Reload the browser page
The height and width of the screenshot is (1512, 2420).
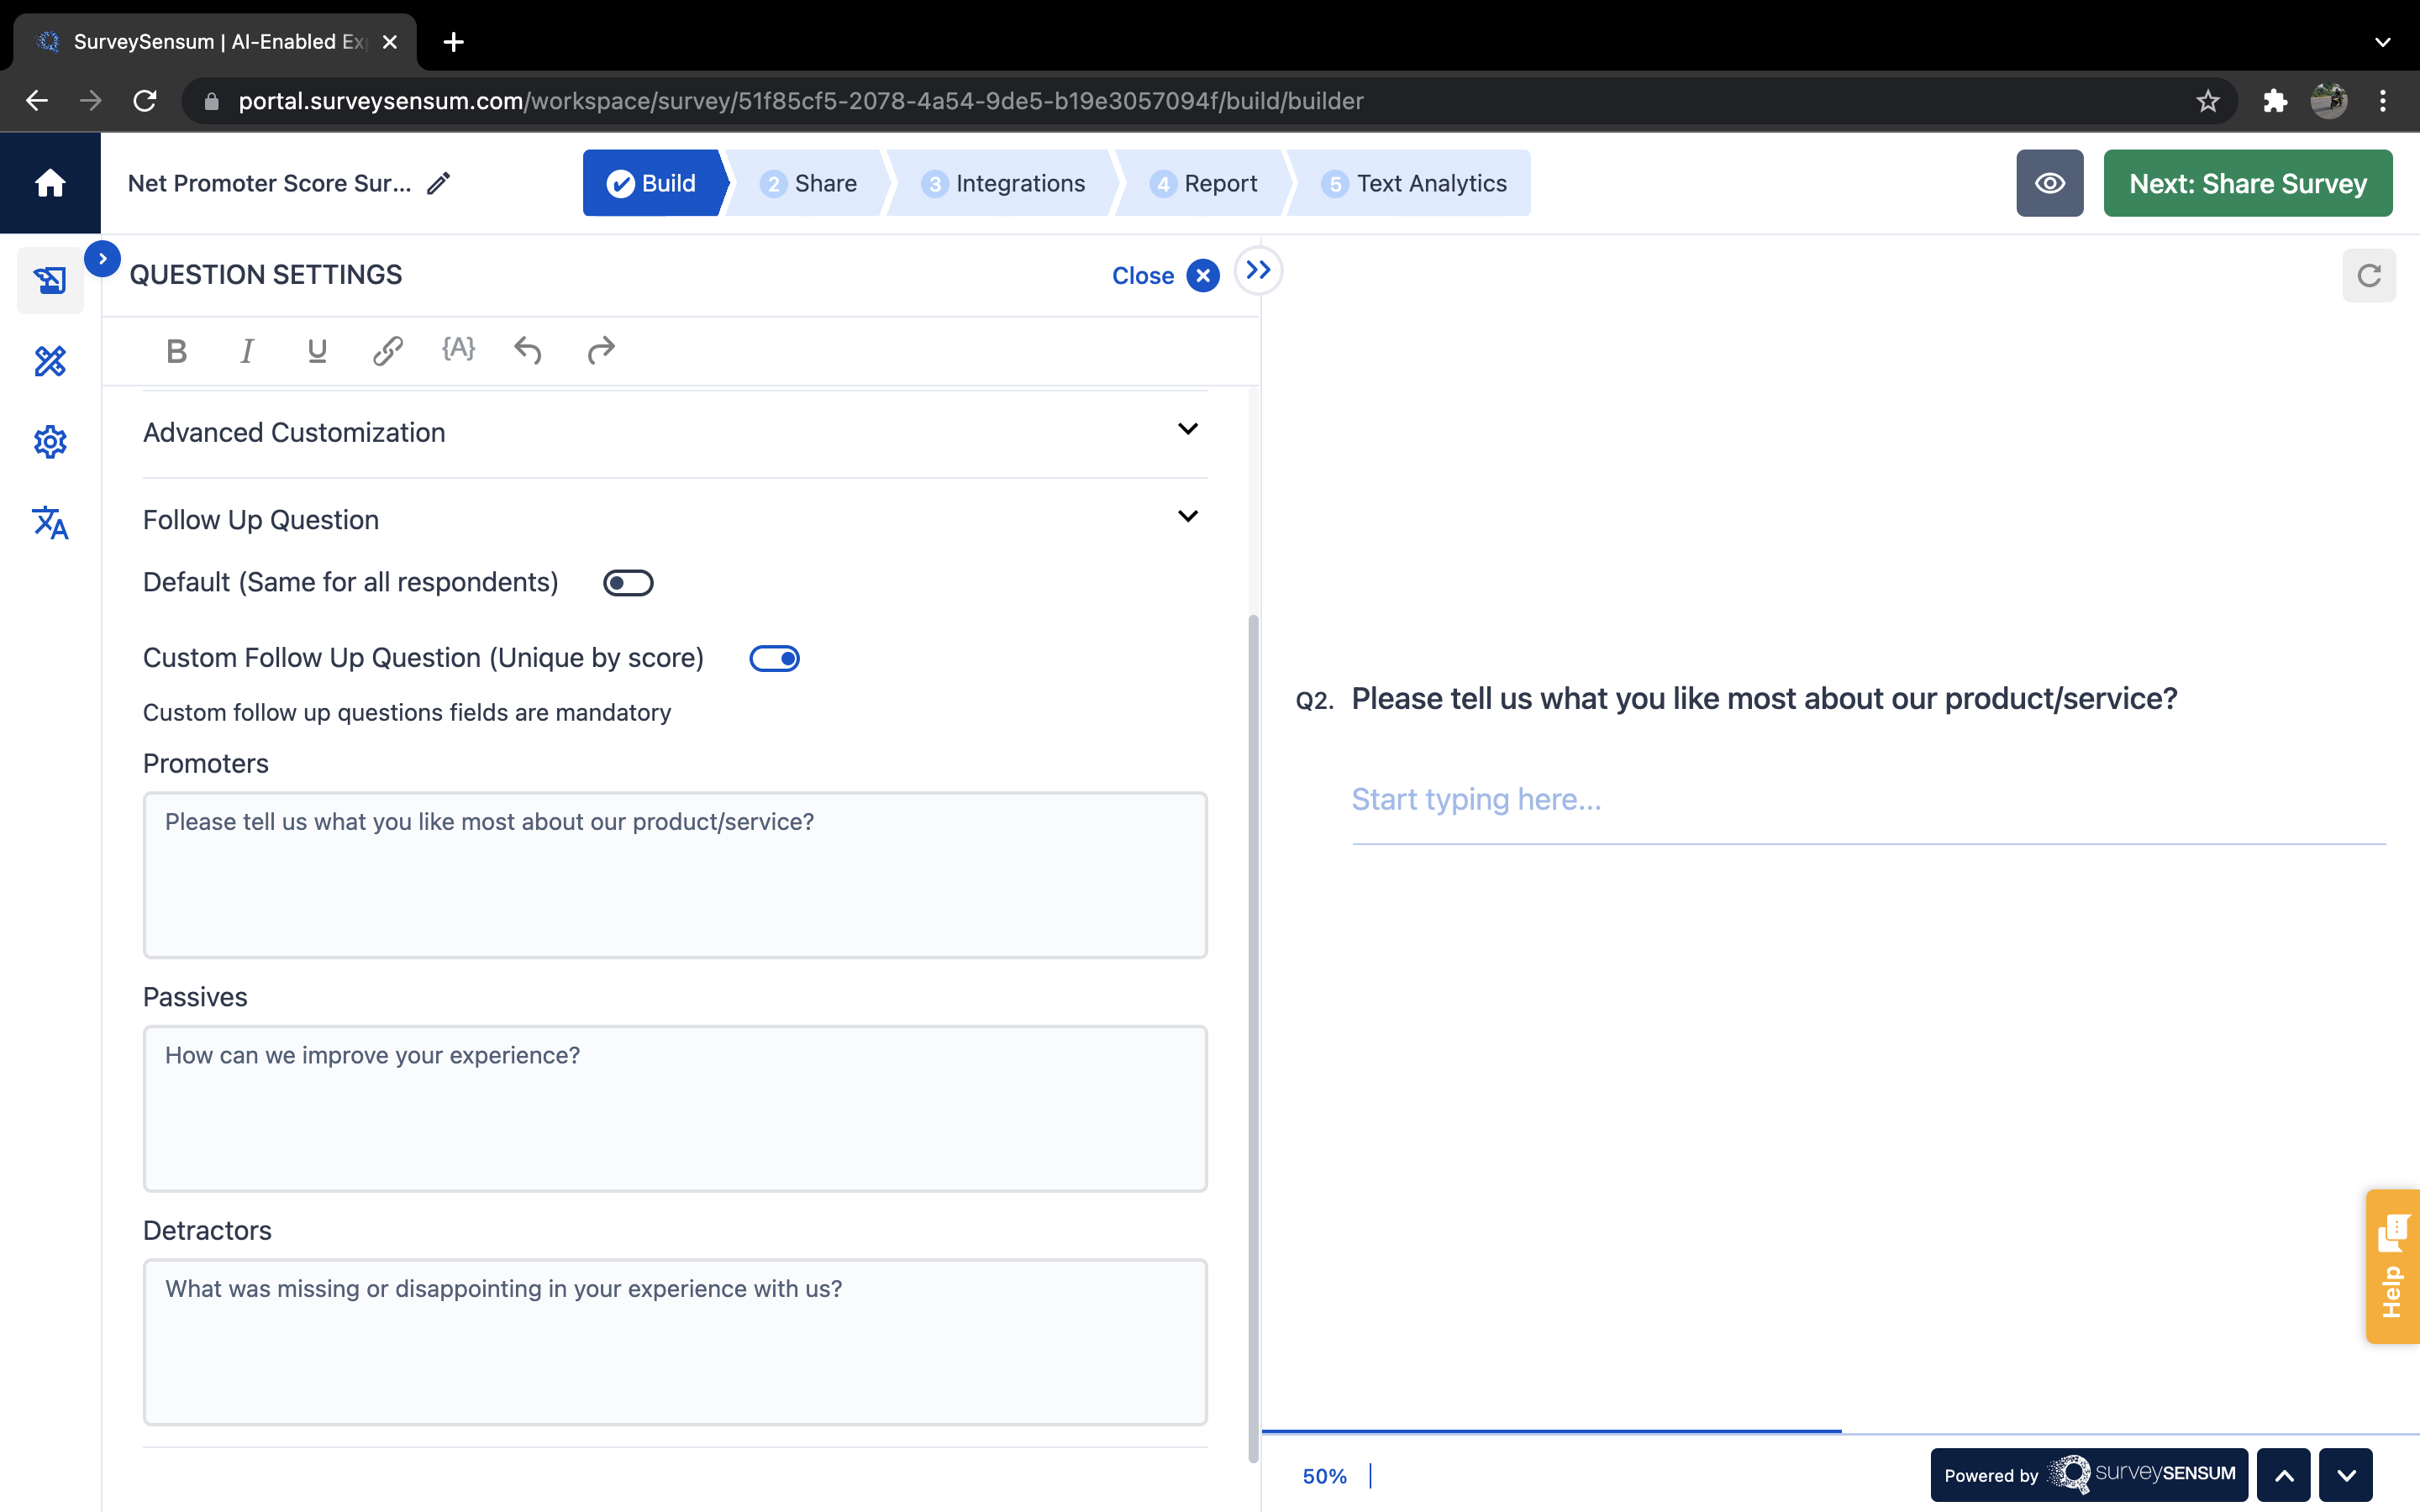145,101
